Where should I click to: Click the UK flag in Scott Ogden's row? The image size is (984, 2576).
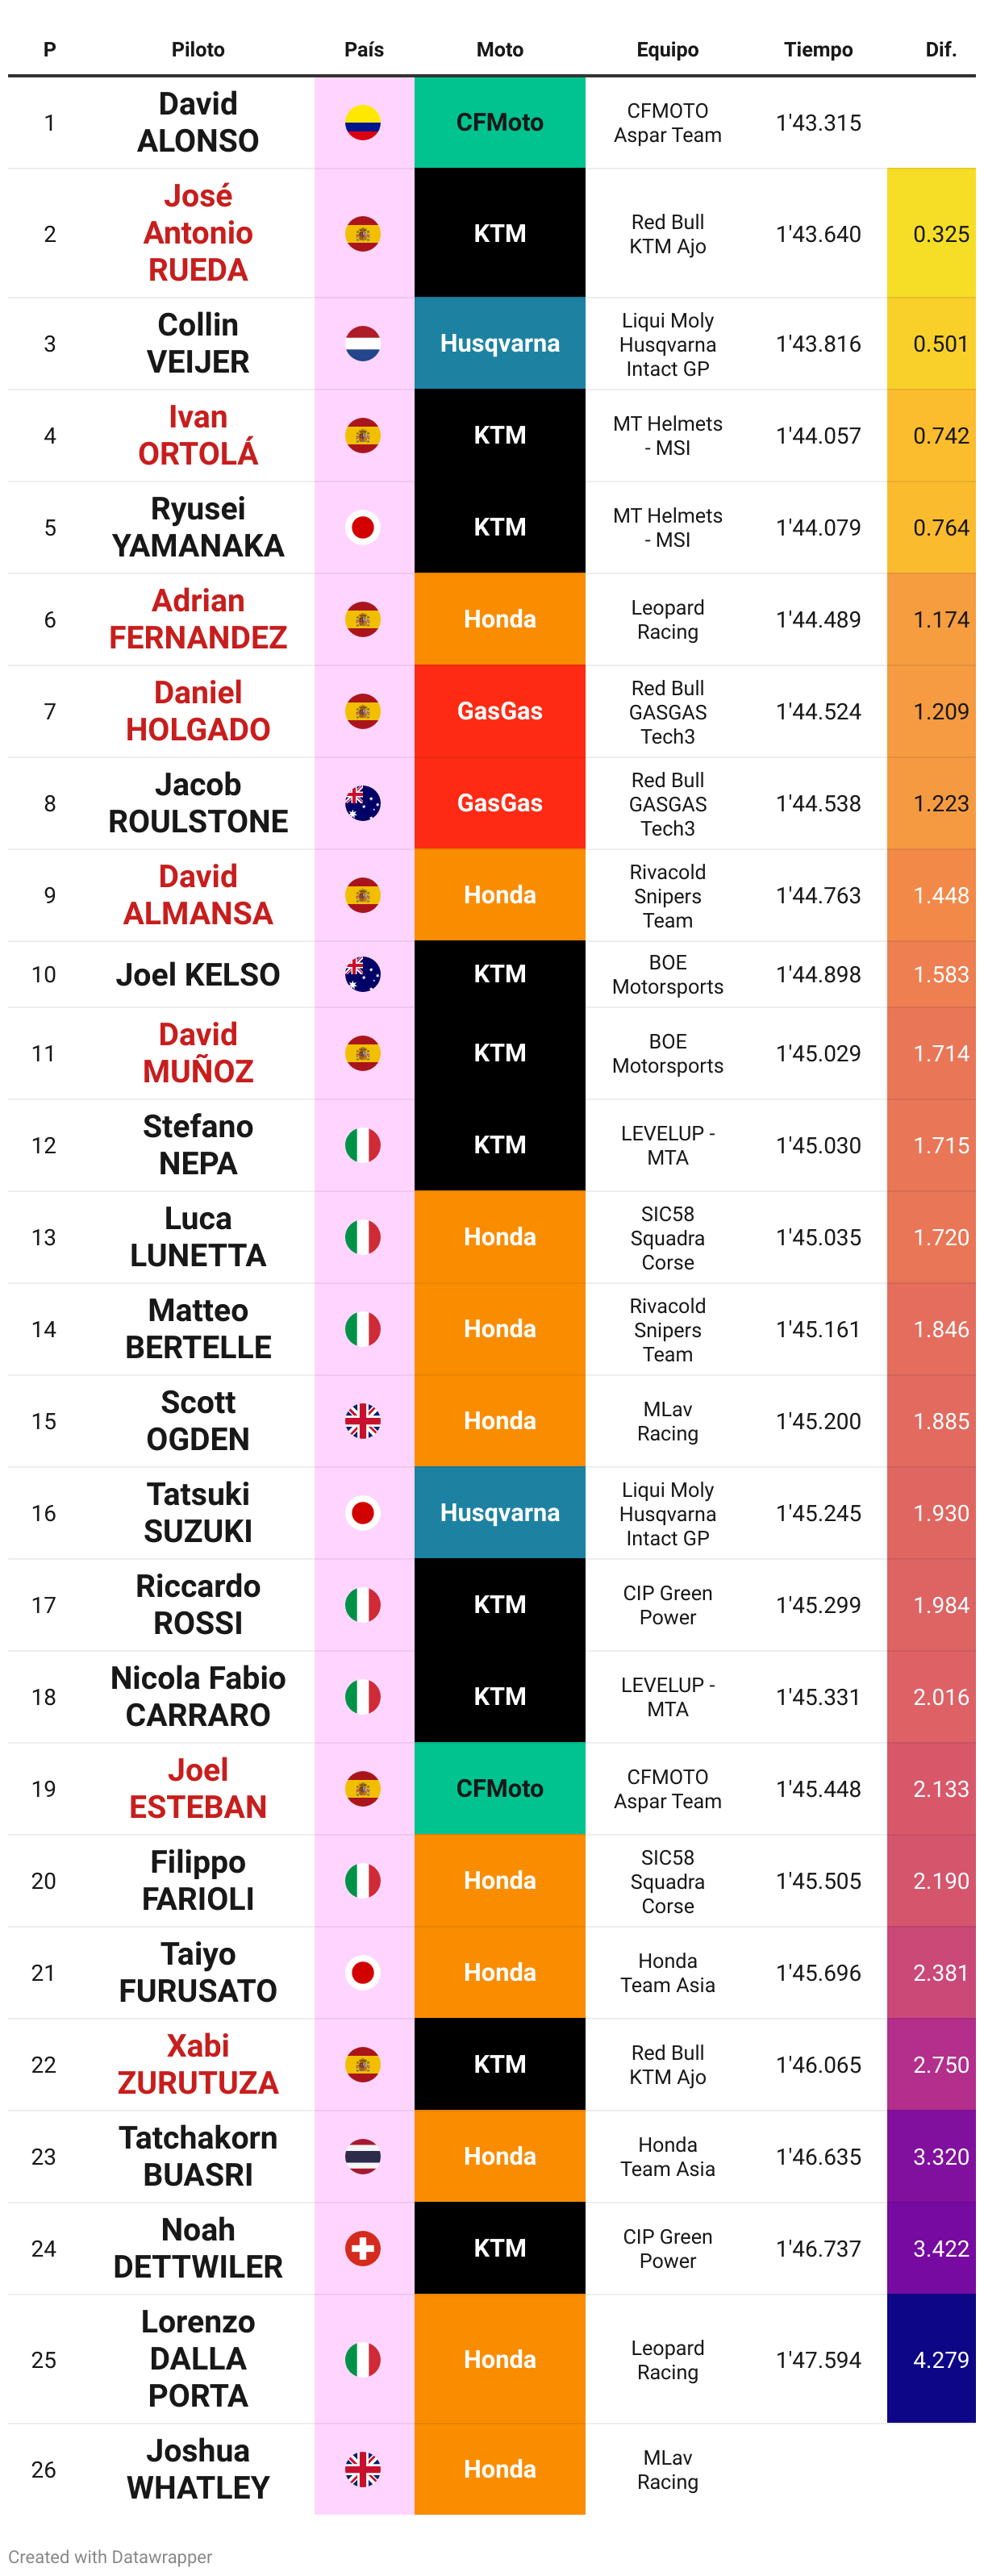[363, 1421]
